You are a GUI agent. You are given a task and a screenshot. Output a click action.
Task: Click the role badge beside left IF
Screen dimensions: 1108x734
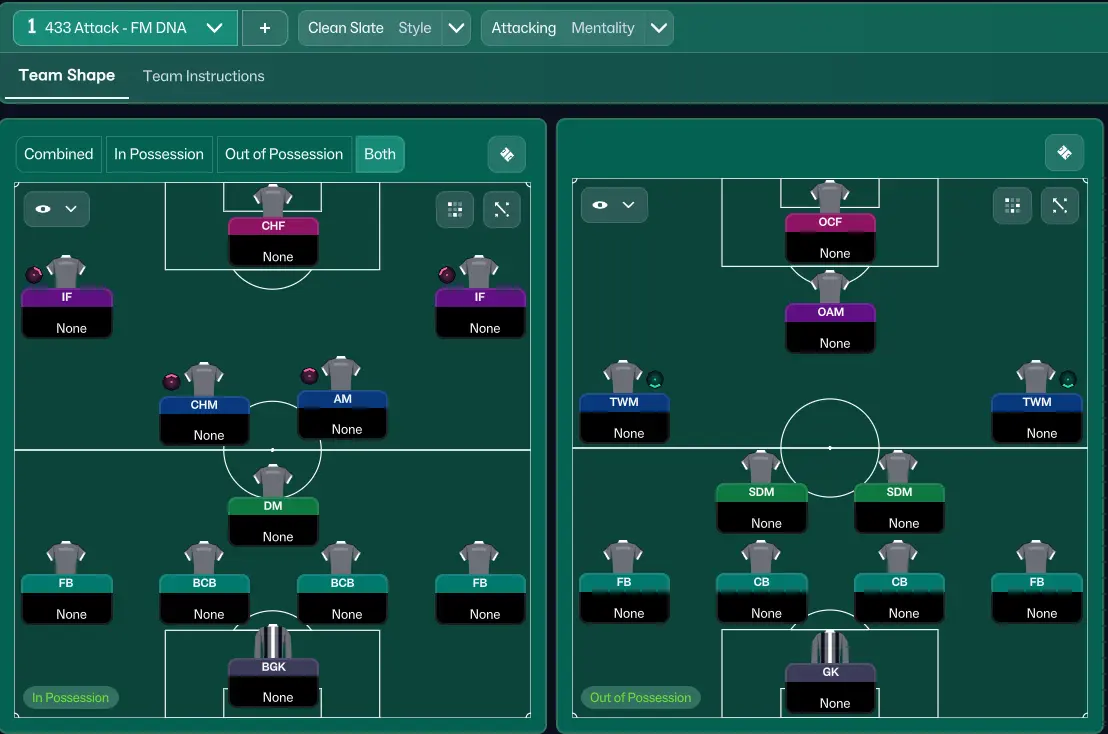pyautogui.click(x=34, y=275)
